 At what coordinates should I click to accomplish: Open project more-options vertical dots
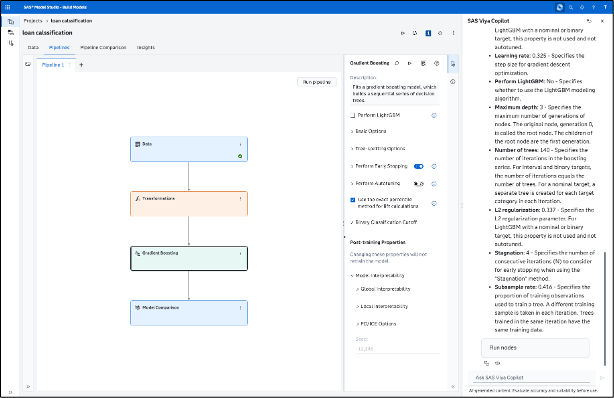click(453, 33)
